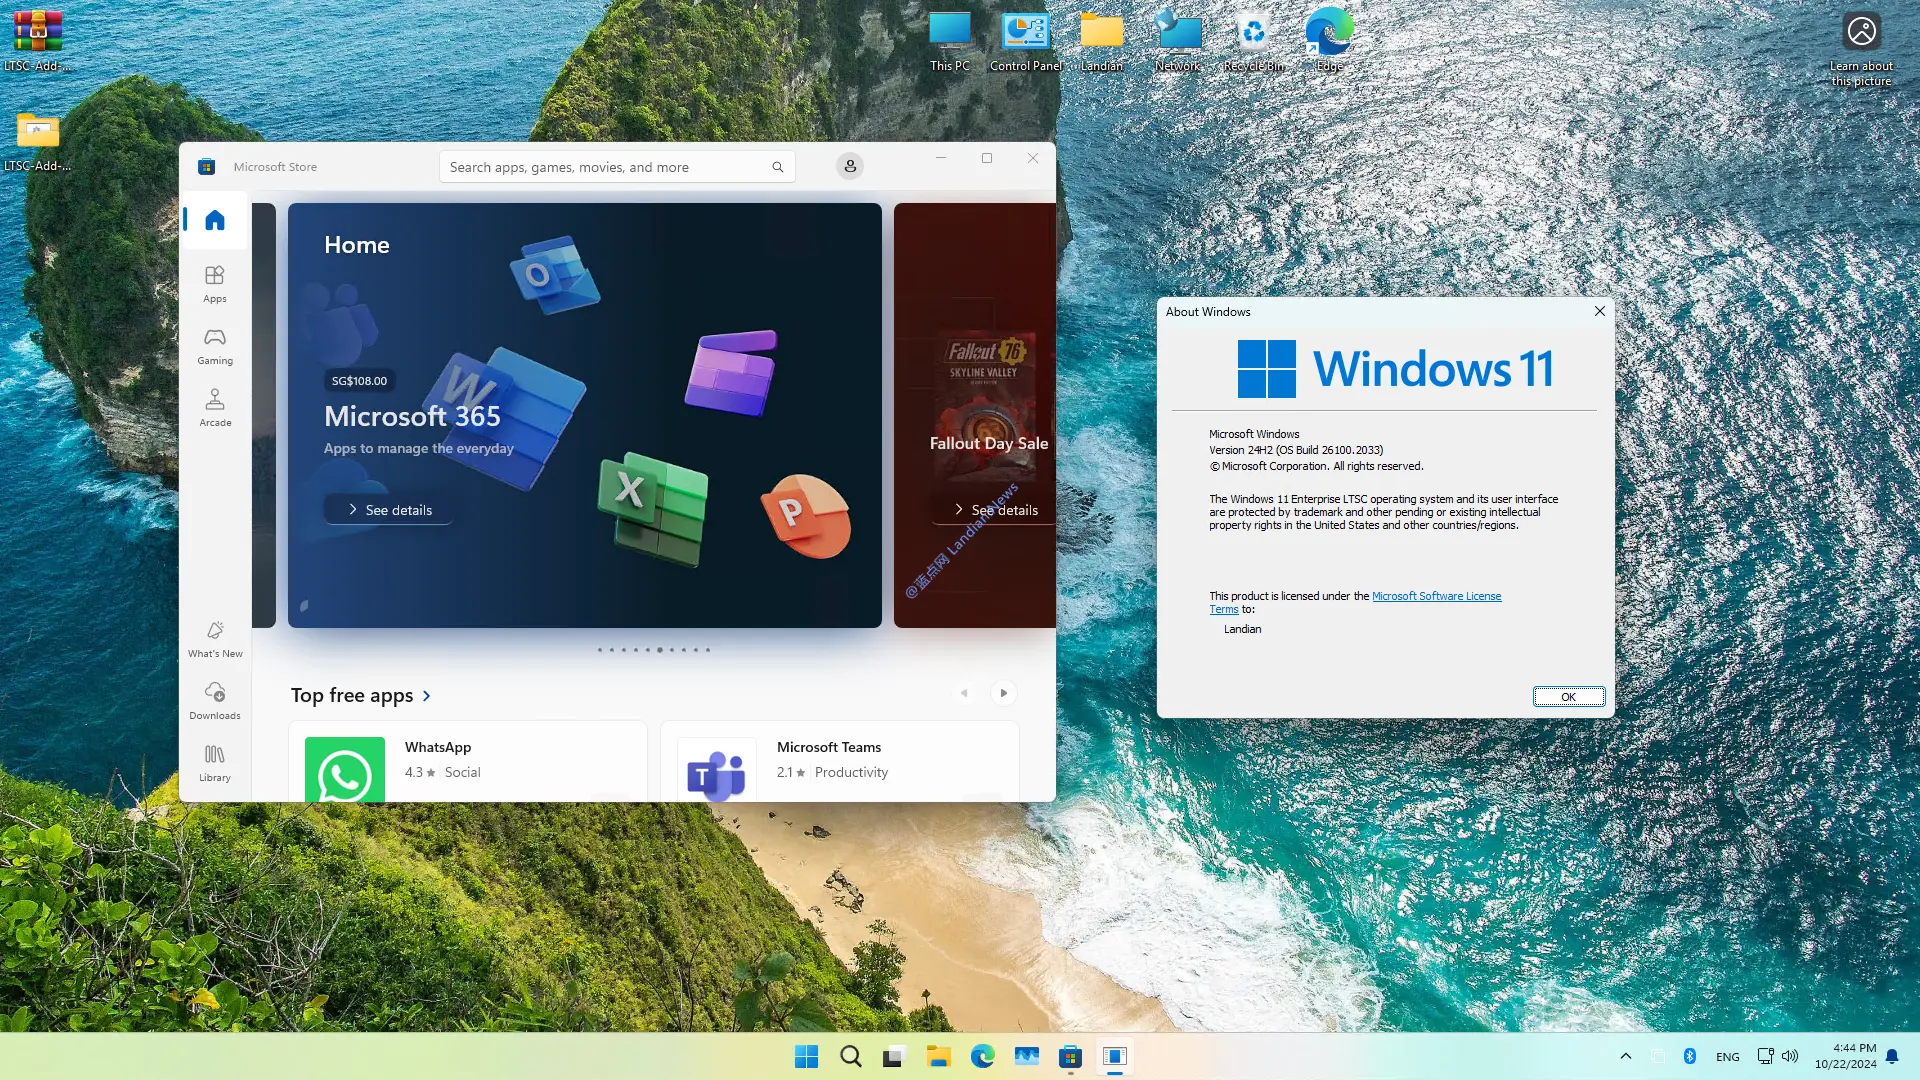Open the user profile in Microsoft Store
Viewport: 1920px width, 1080px height.
(849, 166)
